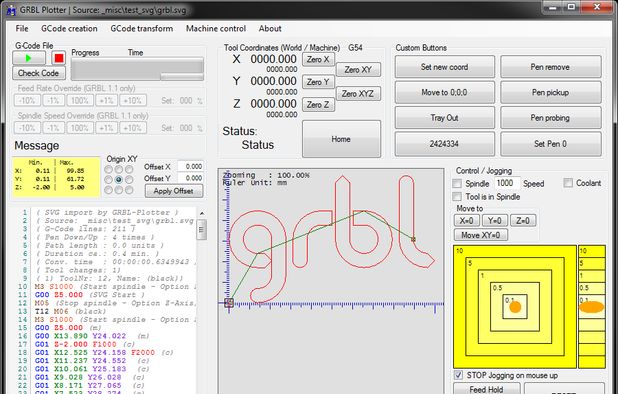Image resolution: width=618 pixels, height=394 pixels.
Task: Click the Z=0 move button
Action: [x=523, y=221]
